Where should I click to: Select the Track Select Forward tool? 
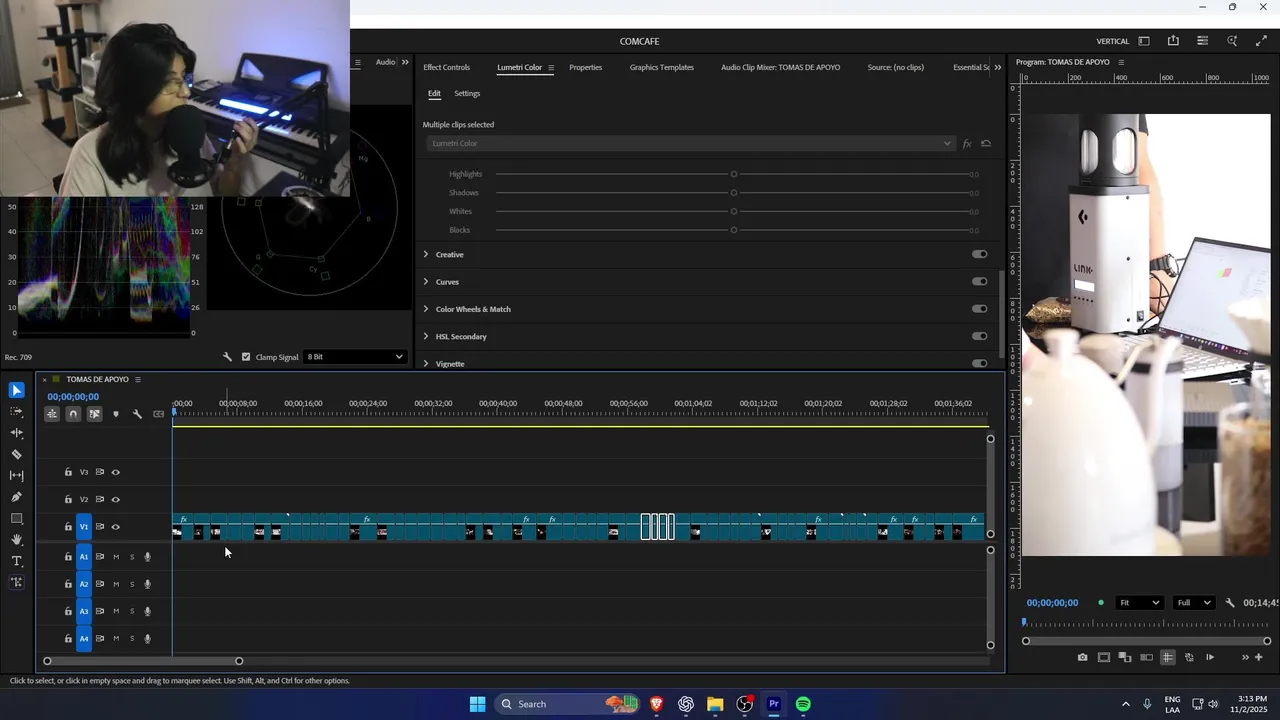(17, 411)
